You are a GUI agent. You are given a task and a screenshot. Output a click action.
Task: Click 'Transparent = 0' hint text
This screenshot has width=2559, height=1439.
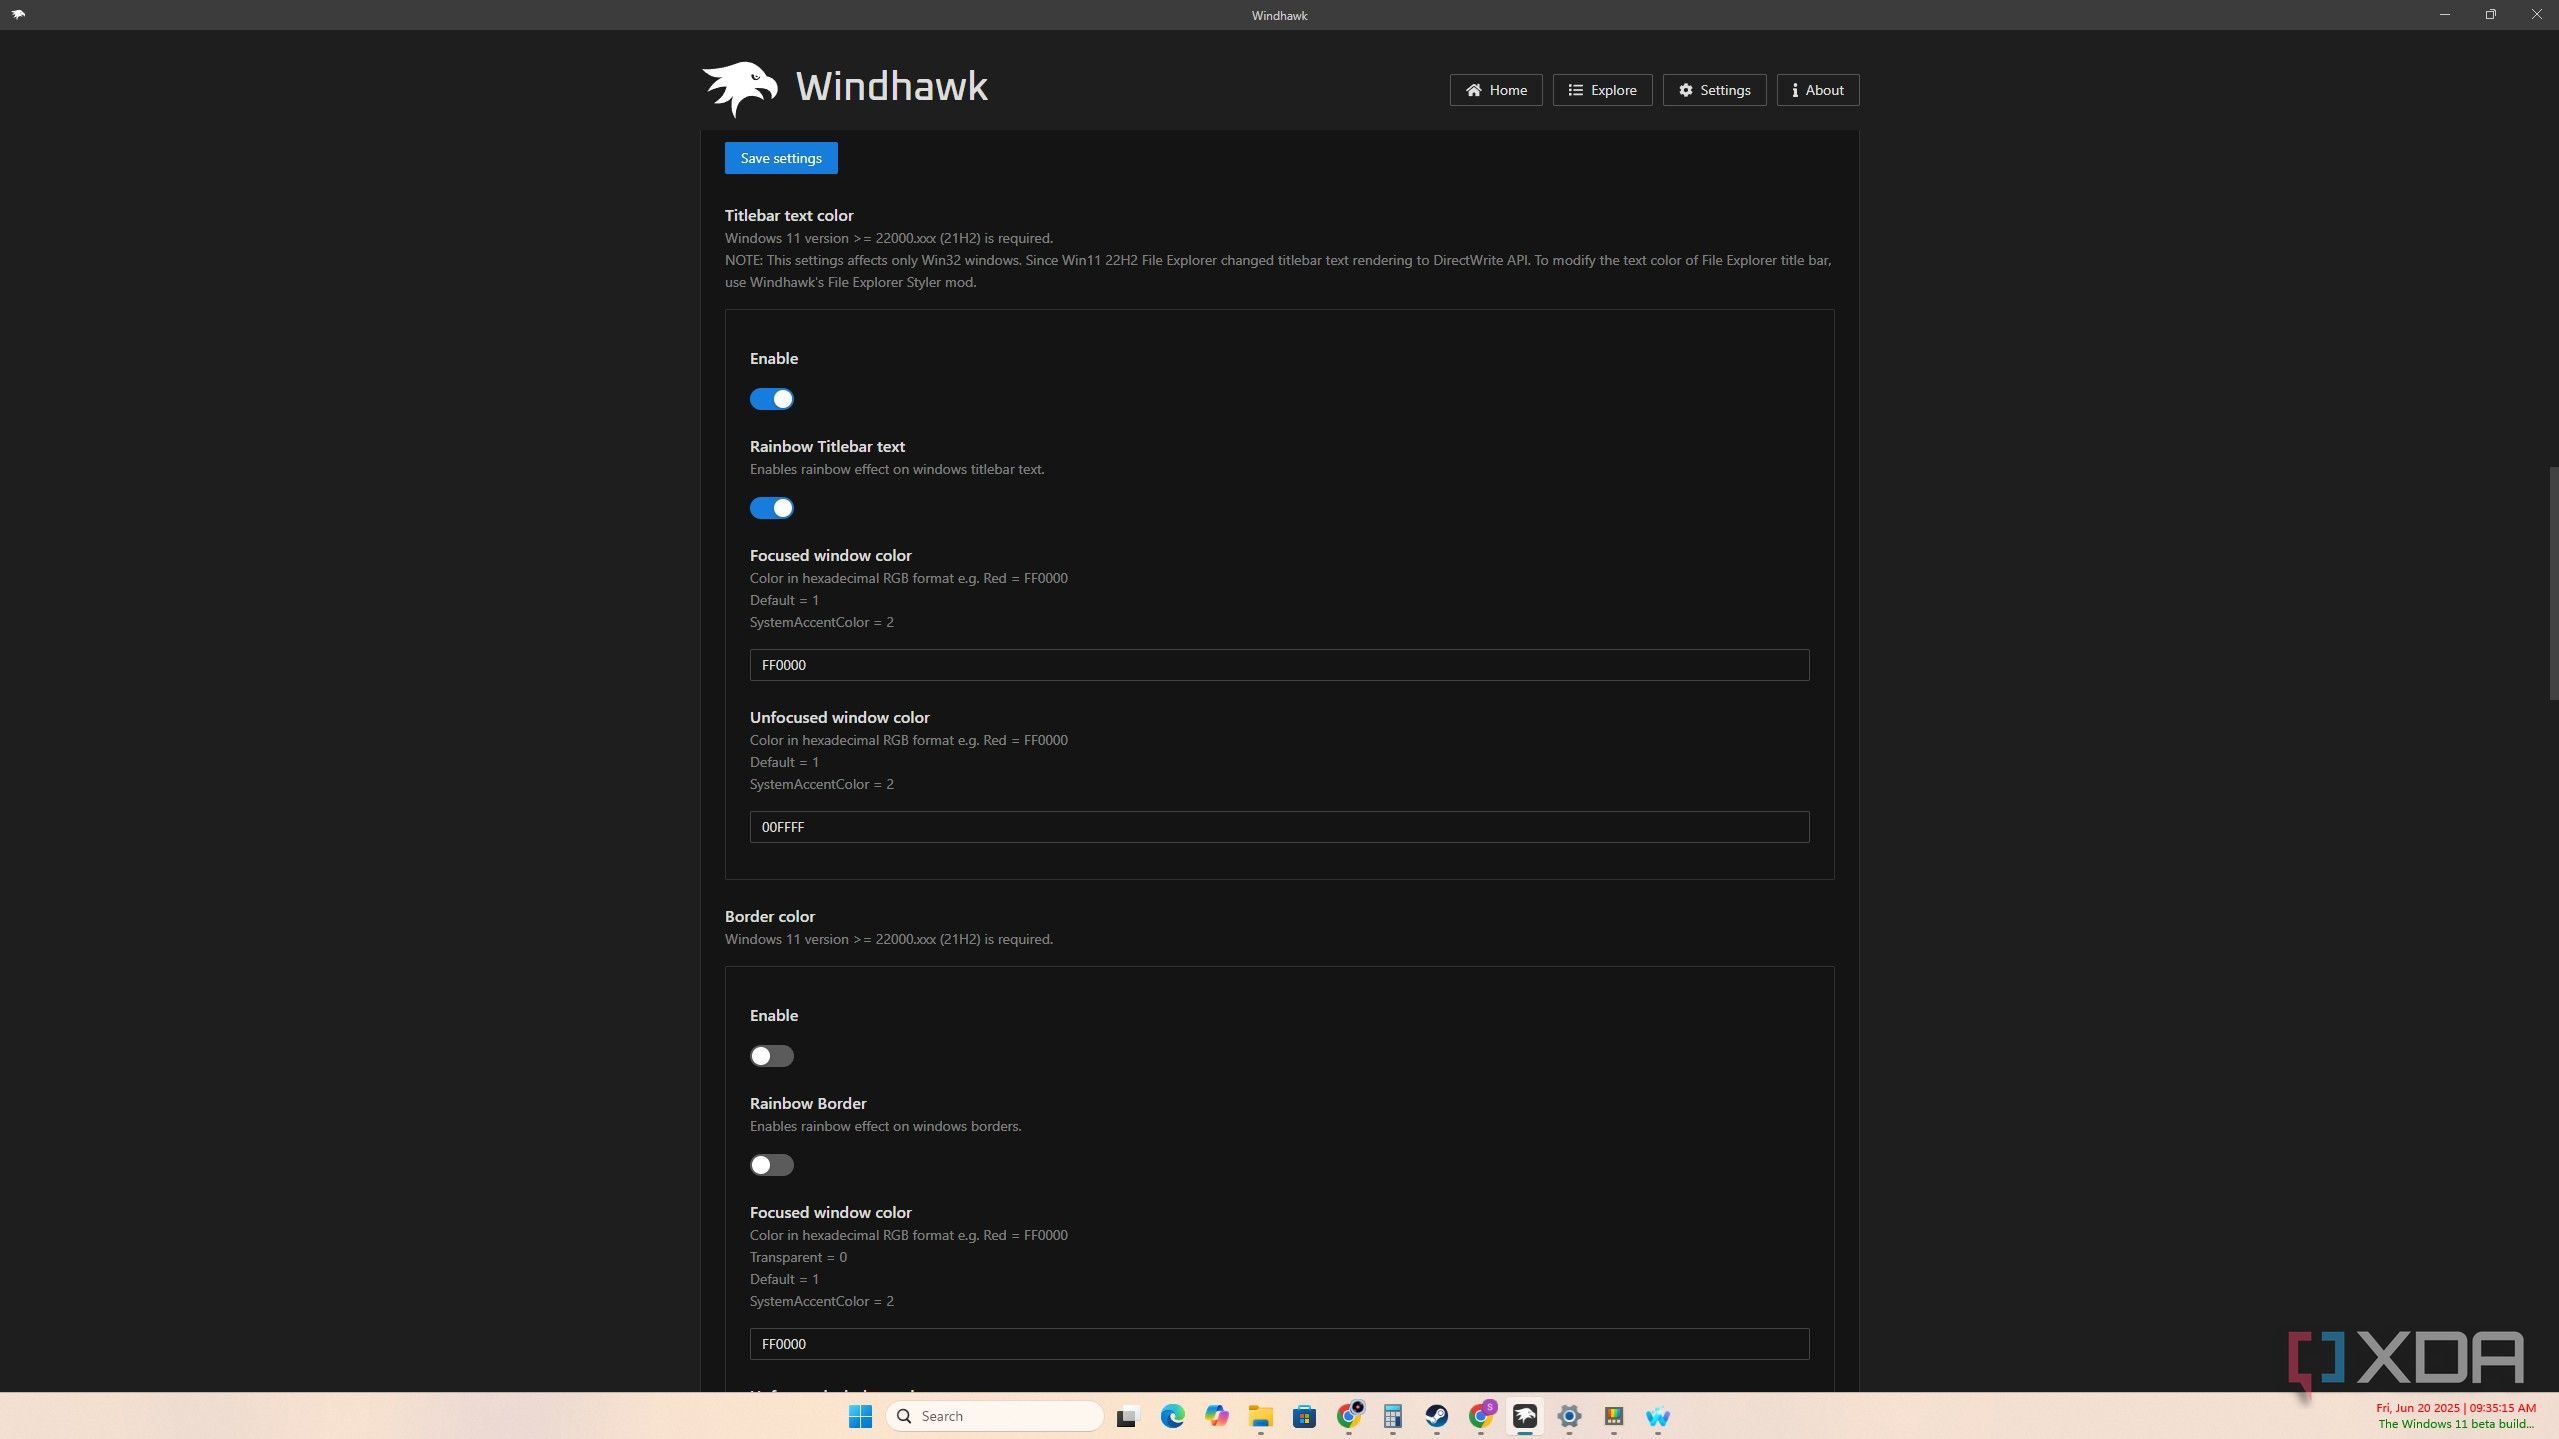coord(798,1257)
